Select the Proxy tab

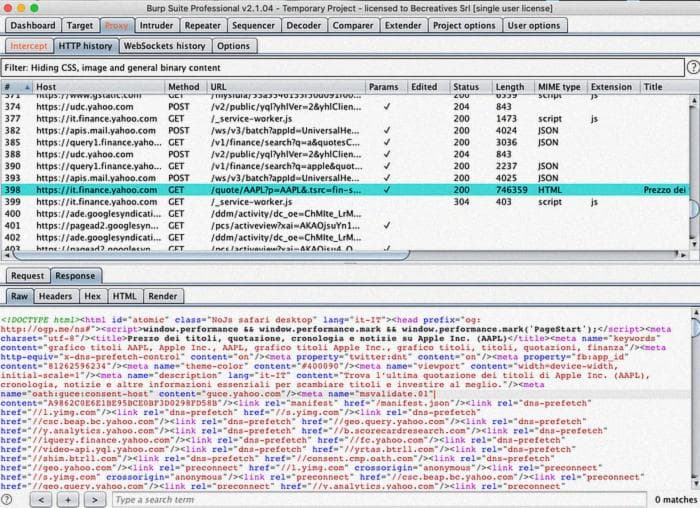point(117,25)
